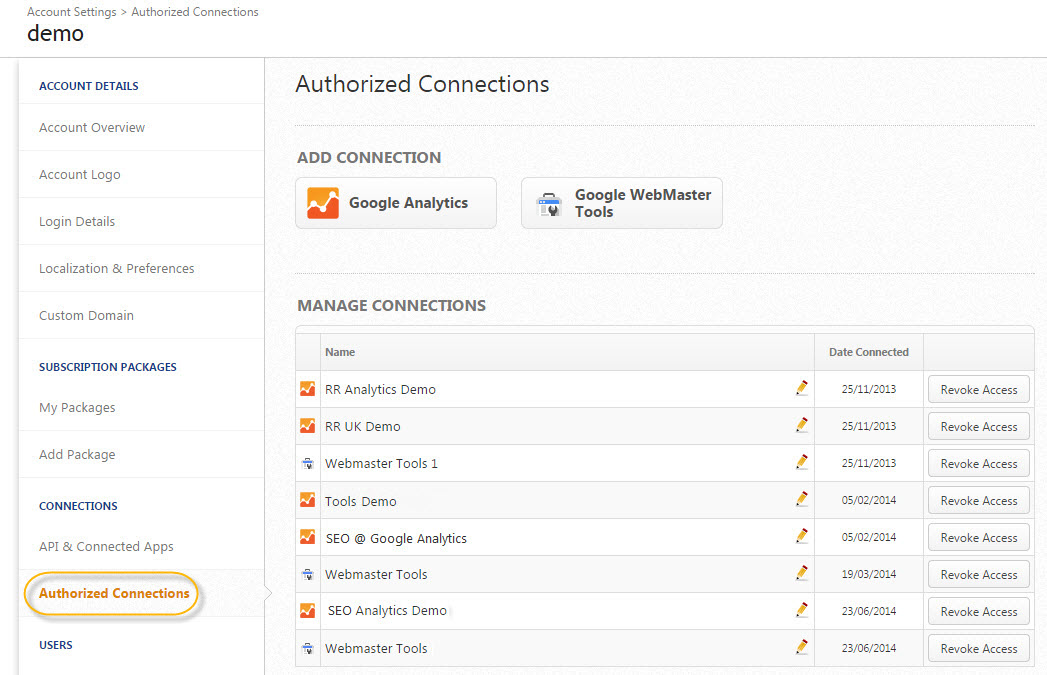
Task: Add a Google Analytics connection
Action: (396, 203)
